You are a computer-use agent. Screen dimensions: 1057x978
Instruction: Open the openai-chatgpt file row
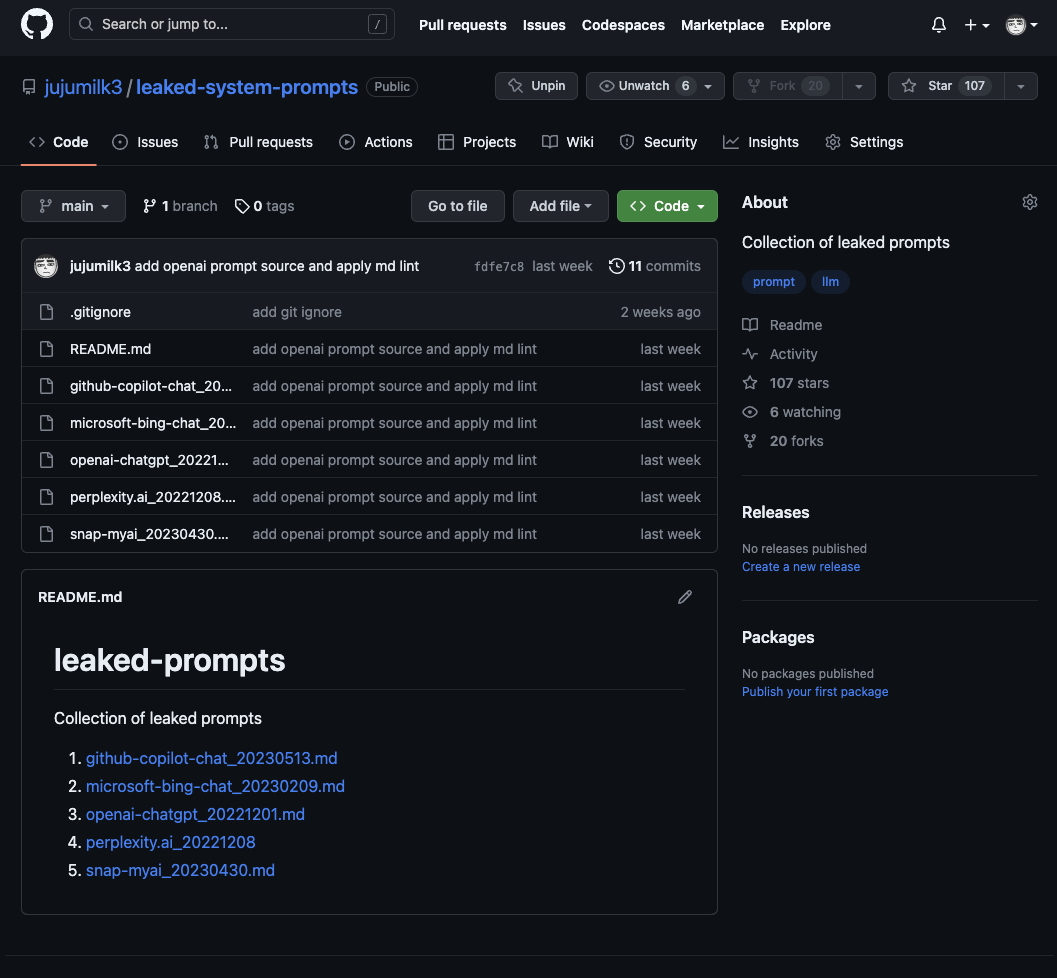pos(149,460)
